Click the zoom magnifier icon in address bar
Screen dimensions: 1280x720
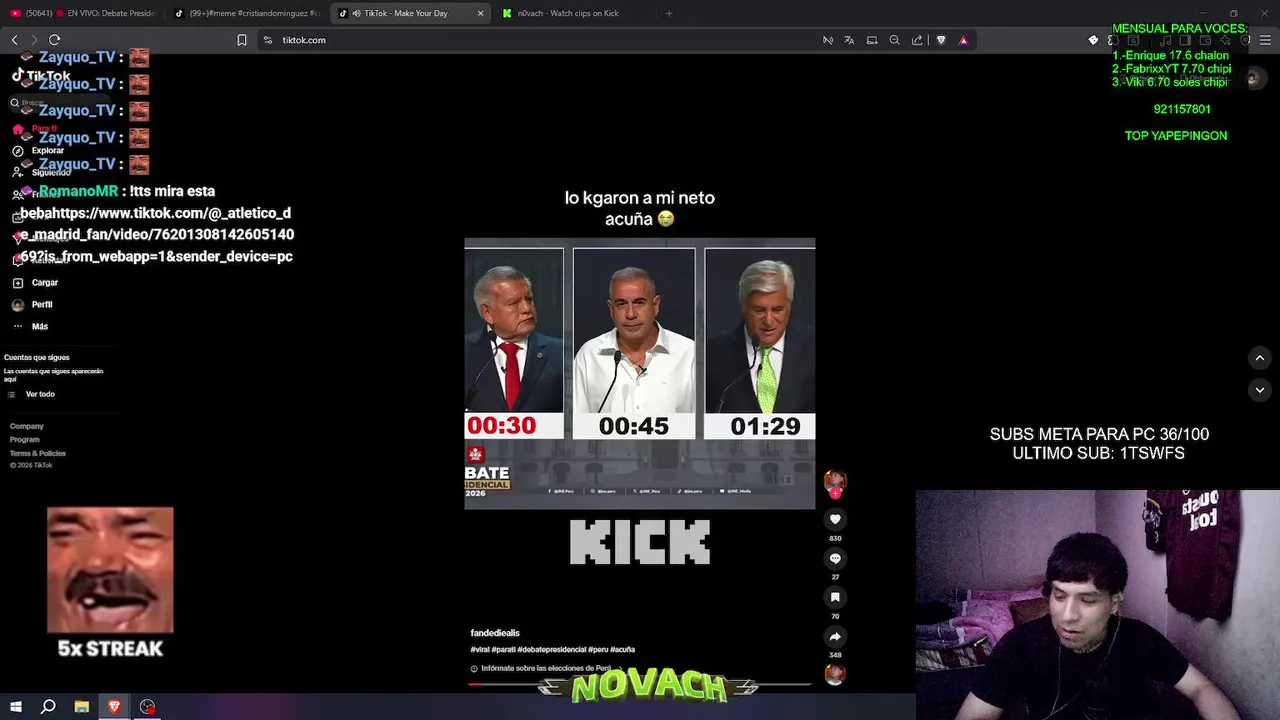(x=894, y=40)
